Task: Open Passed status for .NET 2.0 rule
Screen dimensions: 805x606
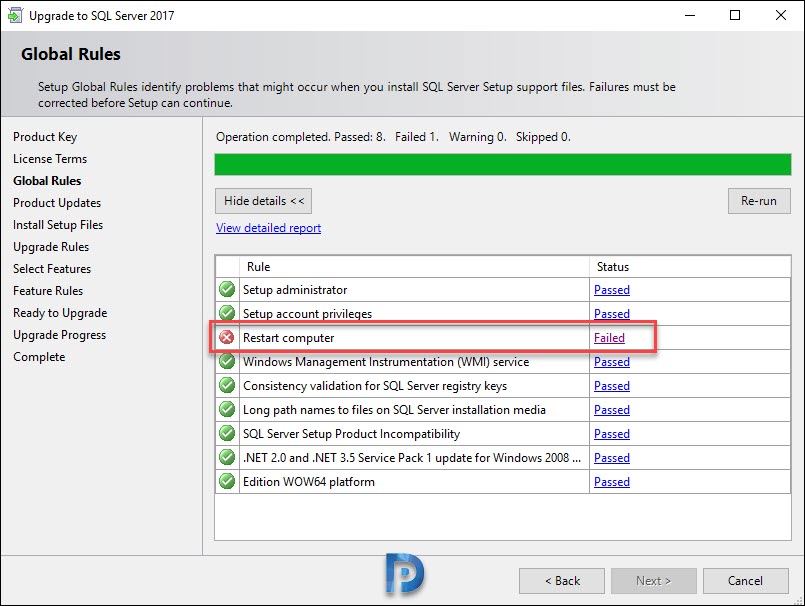Action: click(611, 458)
